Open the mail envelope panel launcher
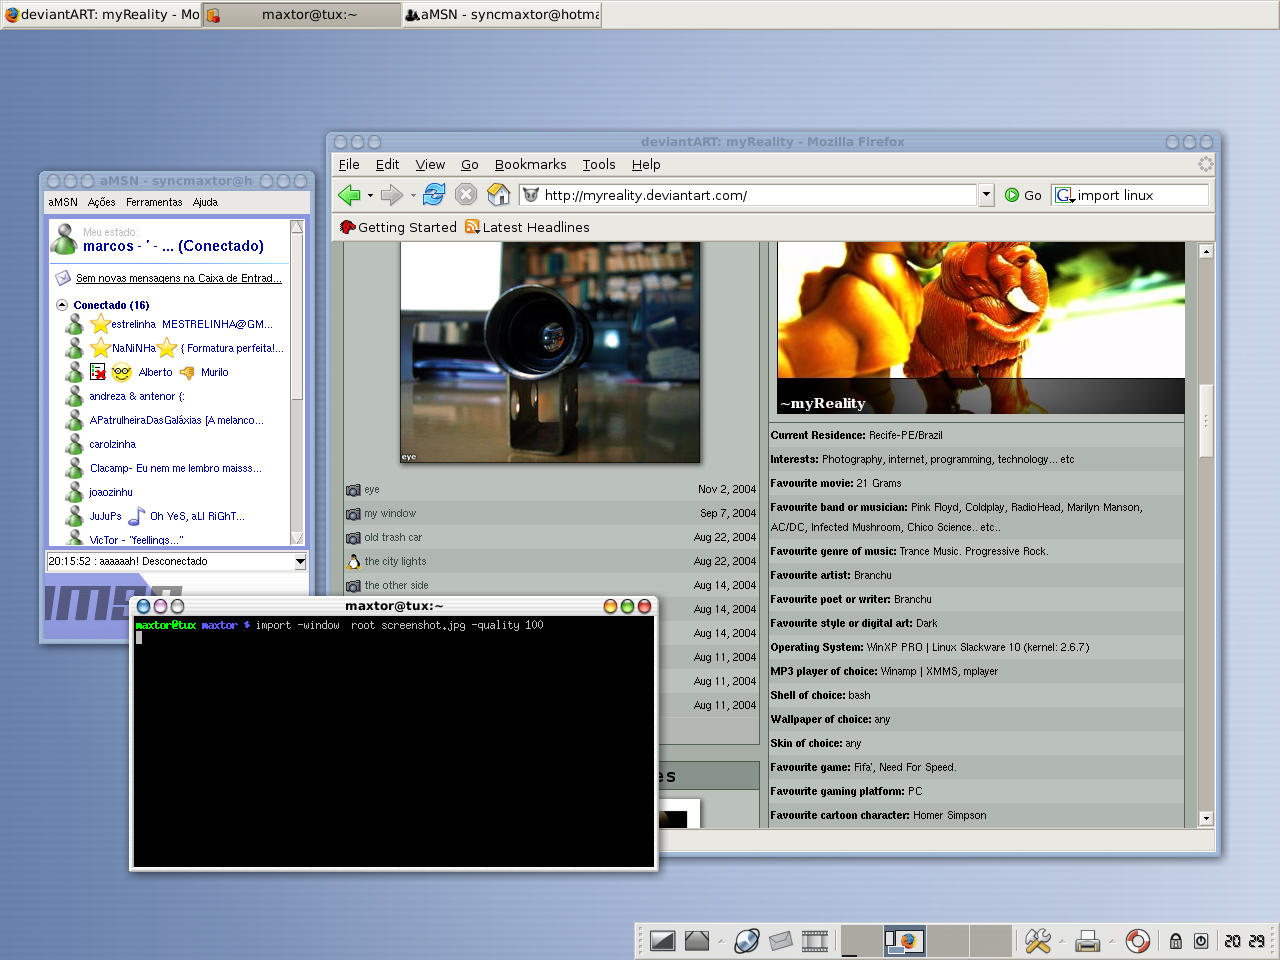 pos(781,941)
